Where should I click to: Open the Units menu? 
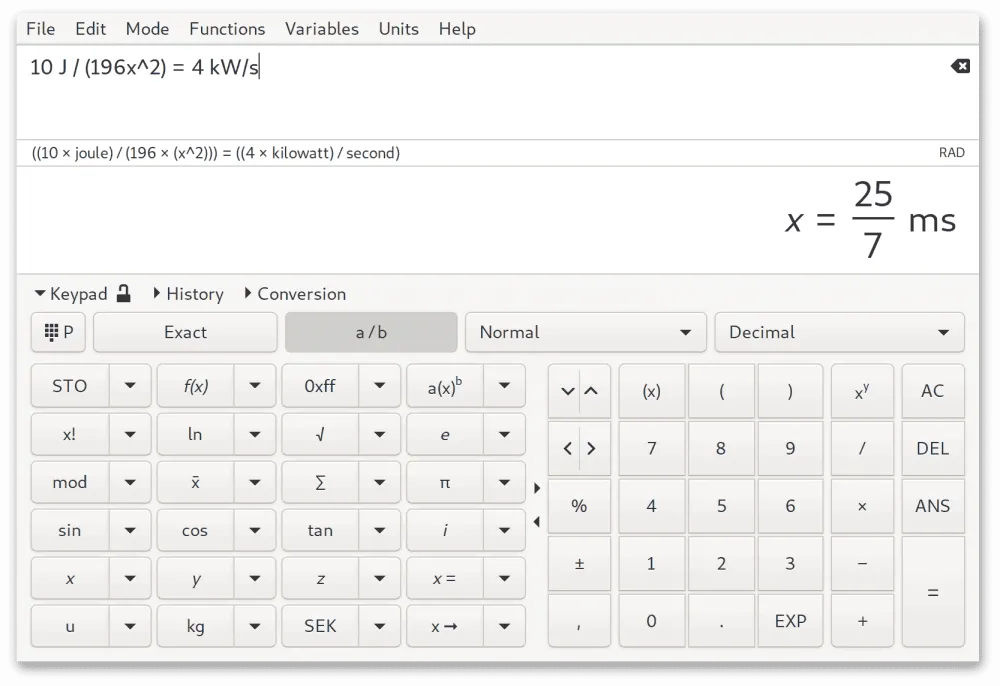pyautogui.click(x=398, y=29)
